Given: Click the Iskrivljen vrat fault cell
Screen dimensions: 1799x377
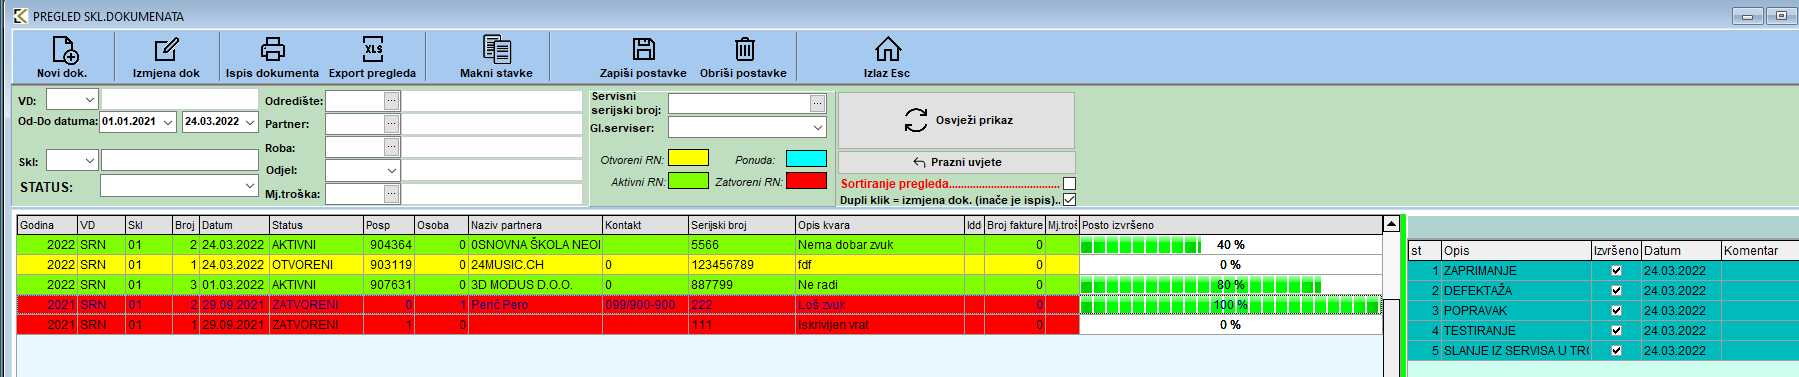Looking at the screenshot, I should [x=879, y=325].
